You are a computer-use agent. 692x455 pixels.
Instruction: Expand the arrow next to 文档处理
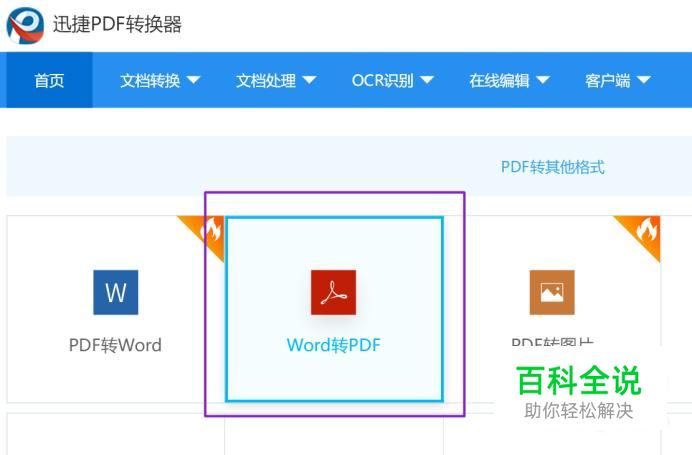(309, 80)
